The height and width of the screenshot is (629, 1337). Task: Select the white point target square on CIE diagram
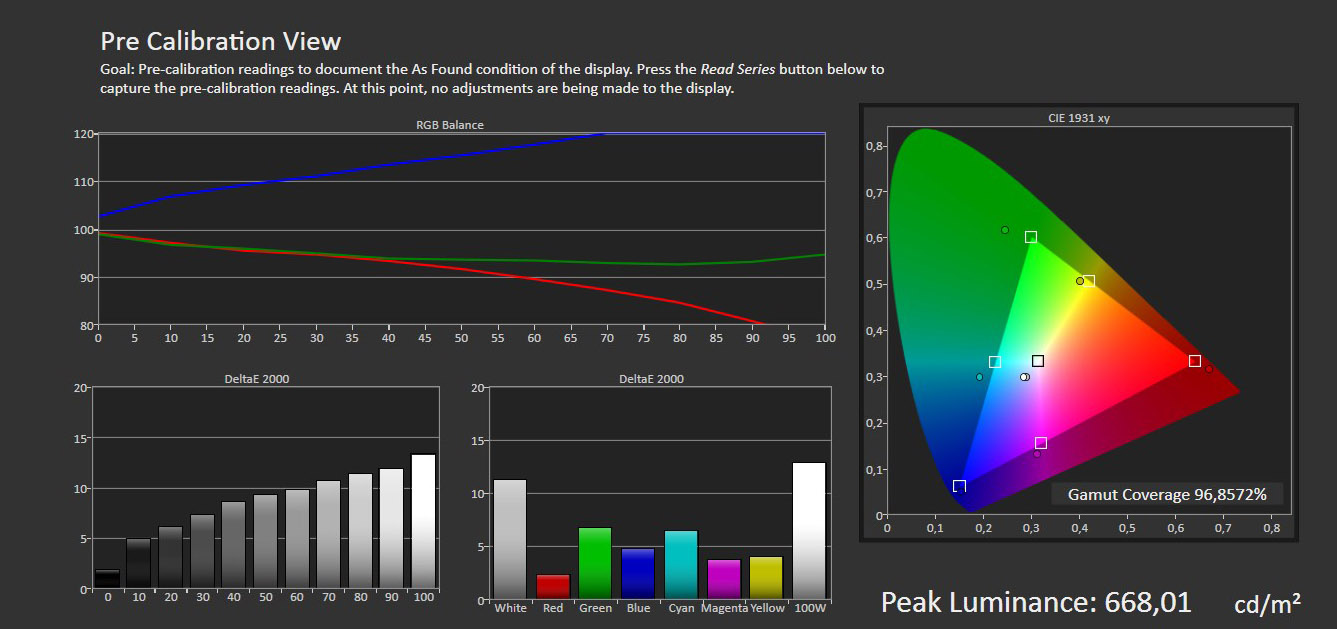[1038, 361]
